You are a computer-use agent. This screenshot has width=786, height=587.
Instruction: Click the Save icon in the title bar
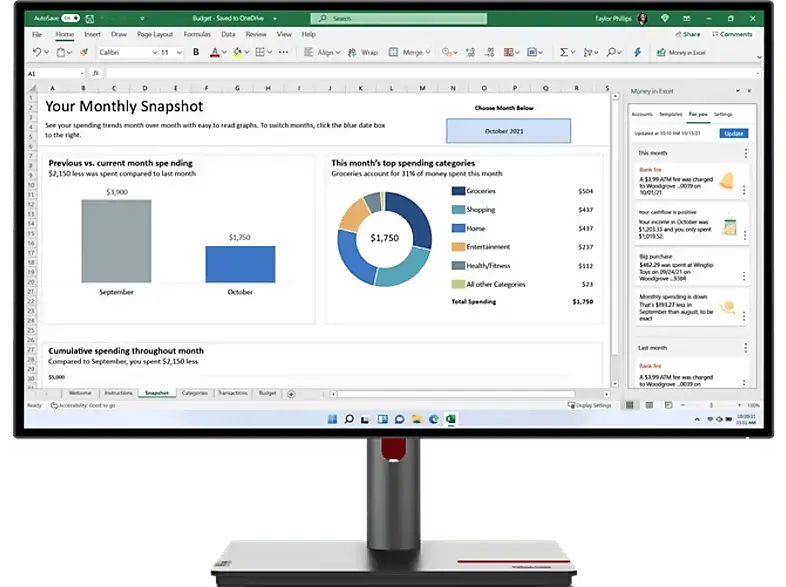tap(90, 19)
